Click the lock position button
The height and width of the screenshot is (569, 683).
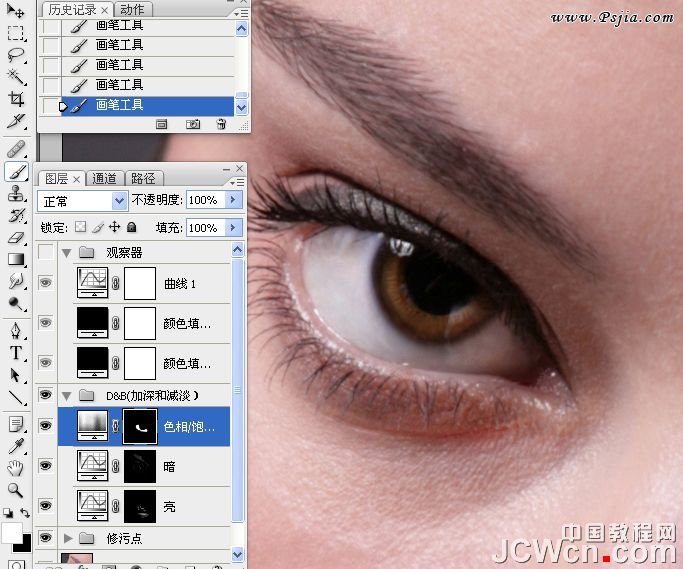click(x=115, y=227)
